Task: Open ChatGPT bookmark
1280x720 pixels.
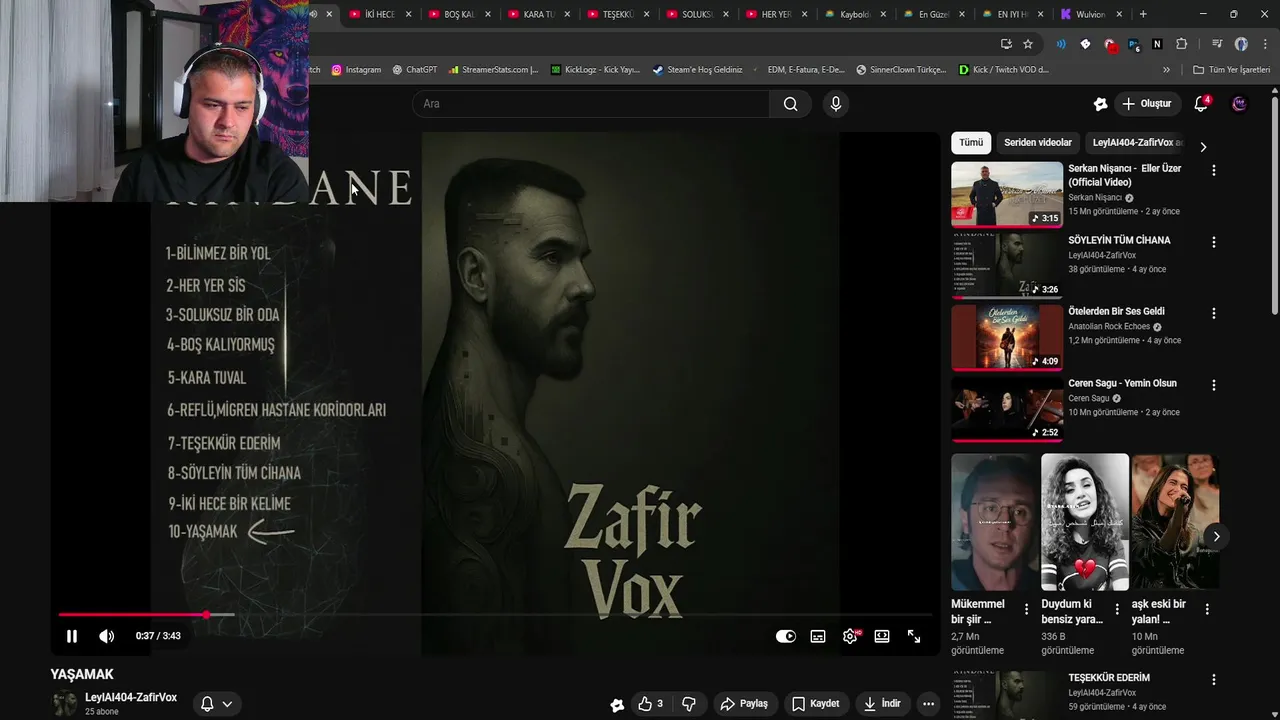Action: click(x=415, y=70)
